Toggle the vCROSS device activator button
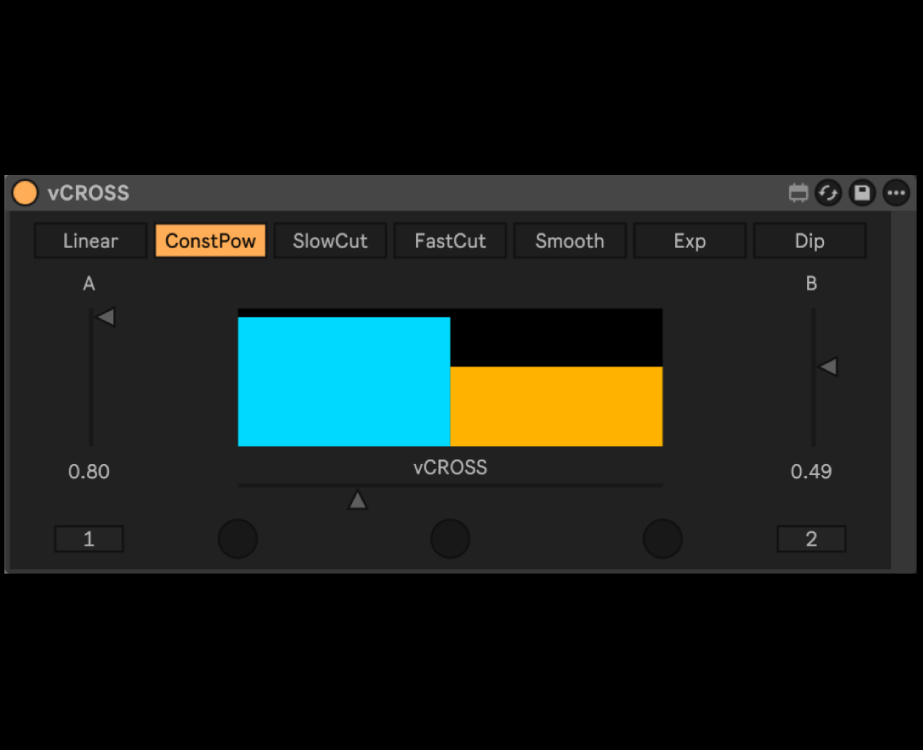The width and height of the screenshot is (923, 750). 25,193
